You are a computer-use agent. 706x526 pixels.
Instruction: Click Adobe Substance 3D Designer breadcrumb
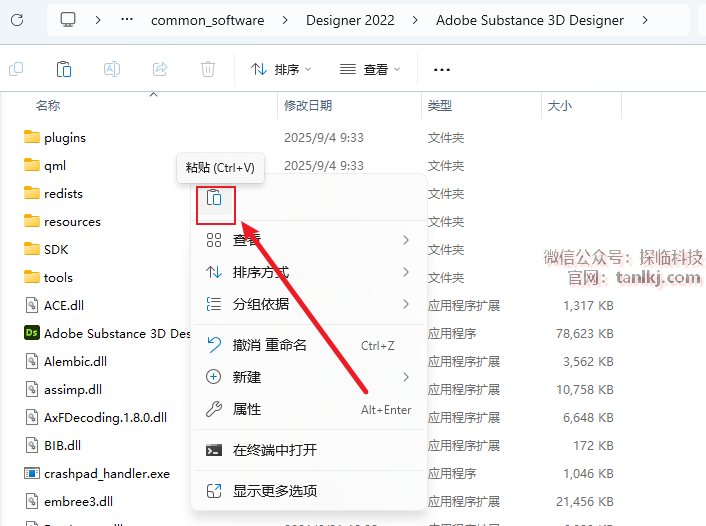(x=530, y=20)
